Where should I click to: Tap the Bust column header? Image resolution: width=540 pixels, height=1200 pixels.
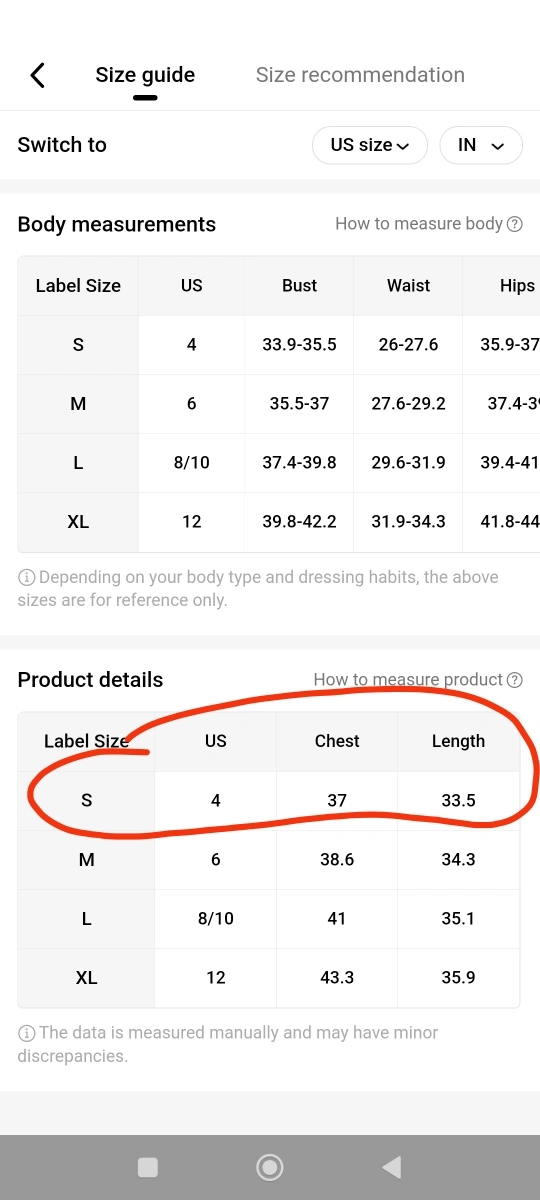point(299,286)
